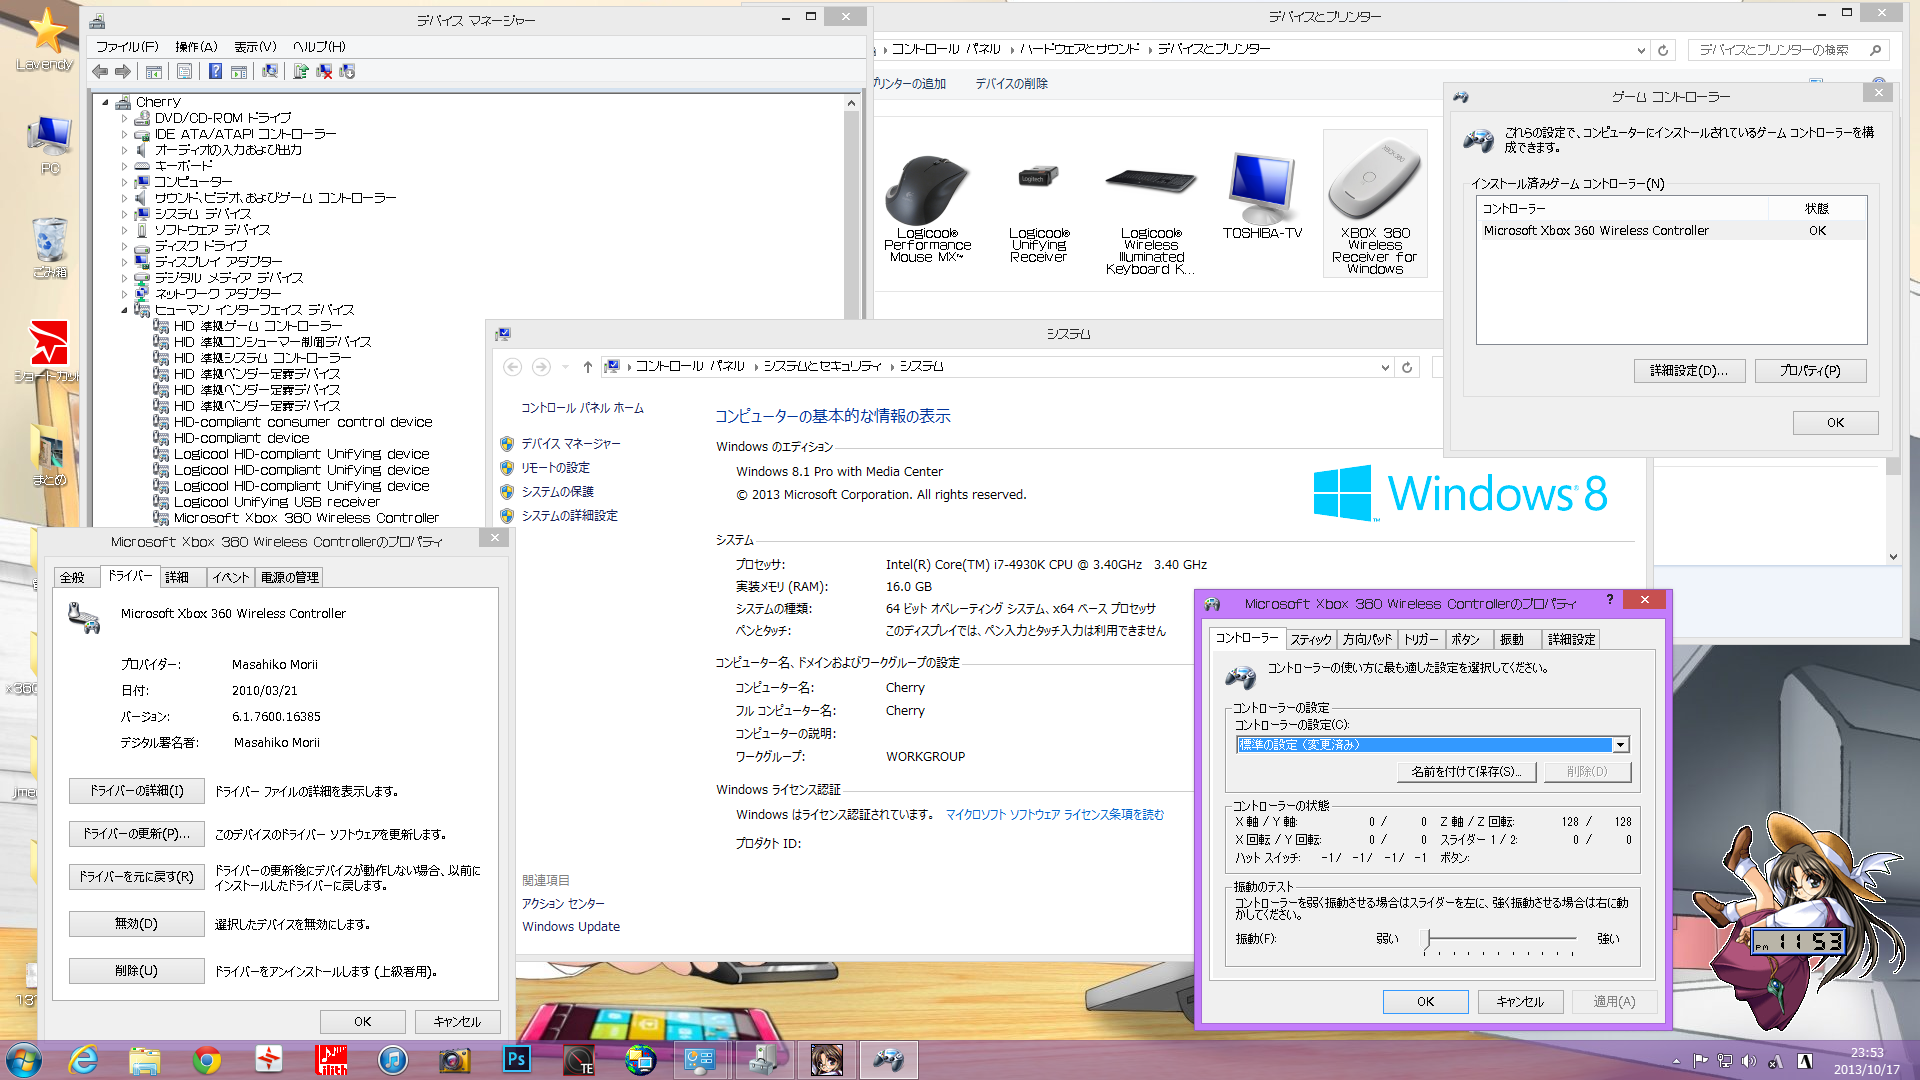Expand the DVD/CD-ROM ドライブ tree node
This screenshot has width=1920, height=1080.
tap(125, 118)
